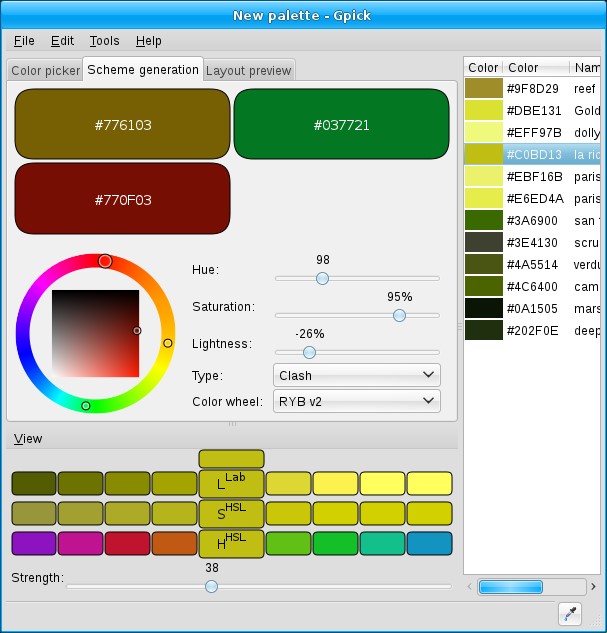Open the Tools menu
This screenshot has height=633, width=607.
point(104,41)
